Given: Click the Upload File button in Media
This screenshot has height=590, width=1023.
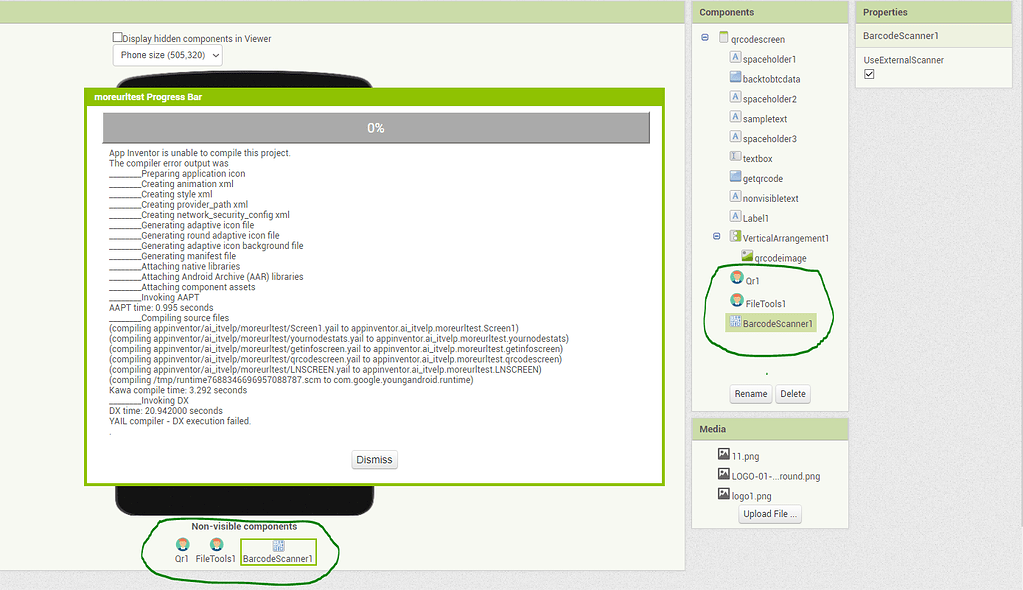Looking at the screenshot, I should [769, 513].
